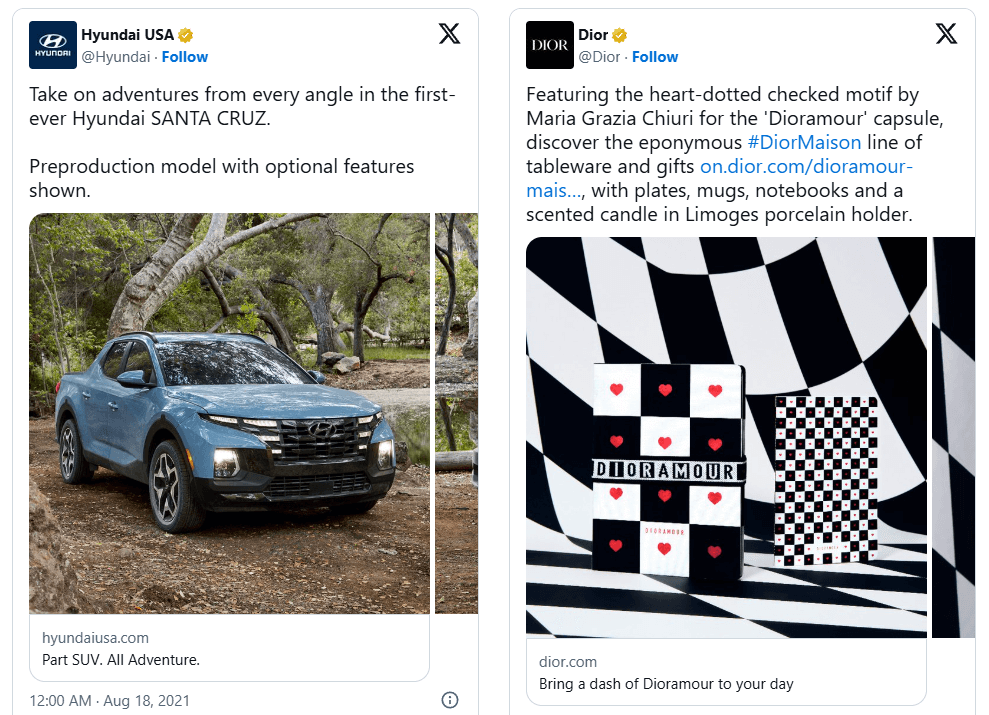This screenshot has height=715, width=989.
Task: Click the Dior logo profile avatar
Action: 550,45
